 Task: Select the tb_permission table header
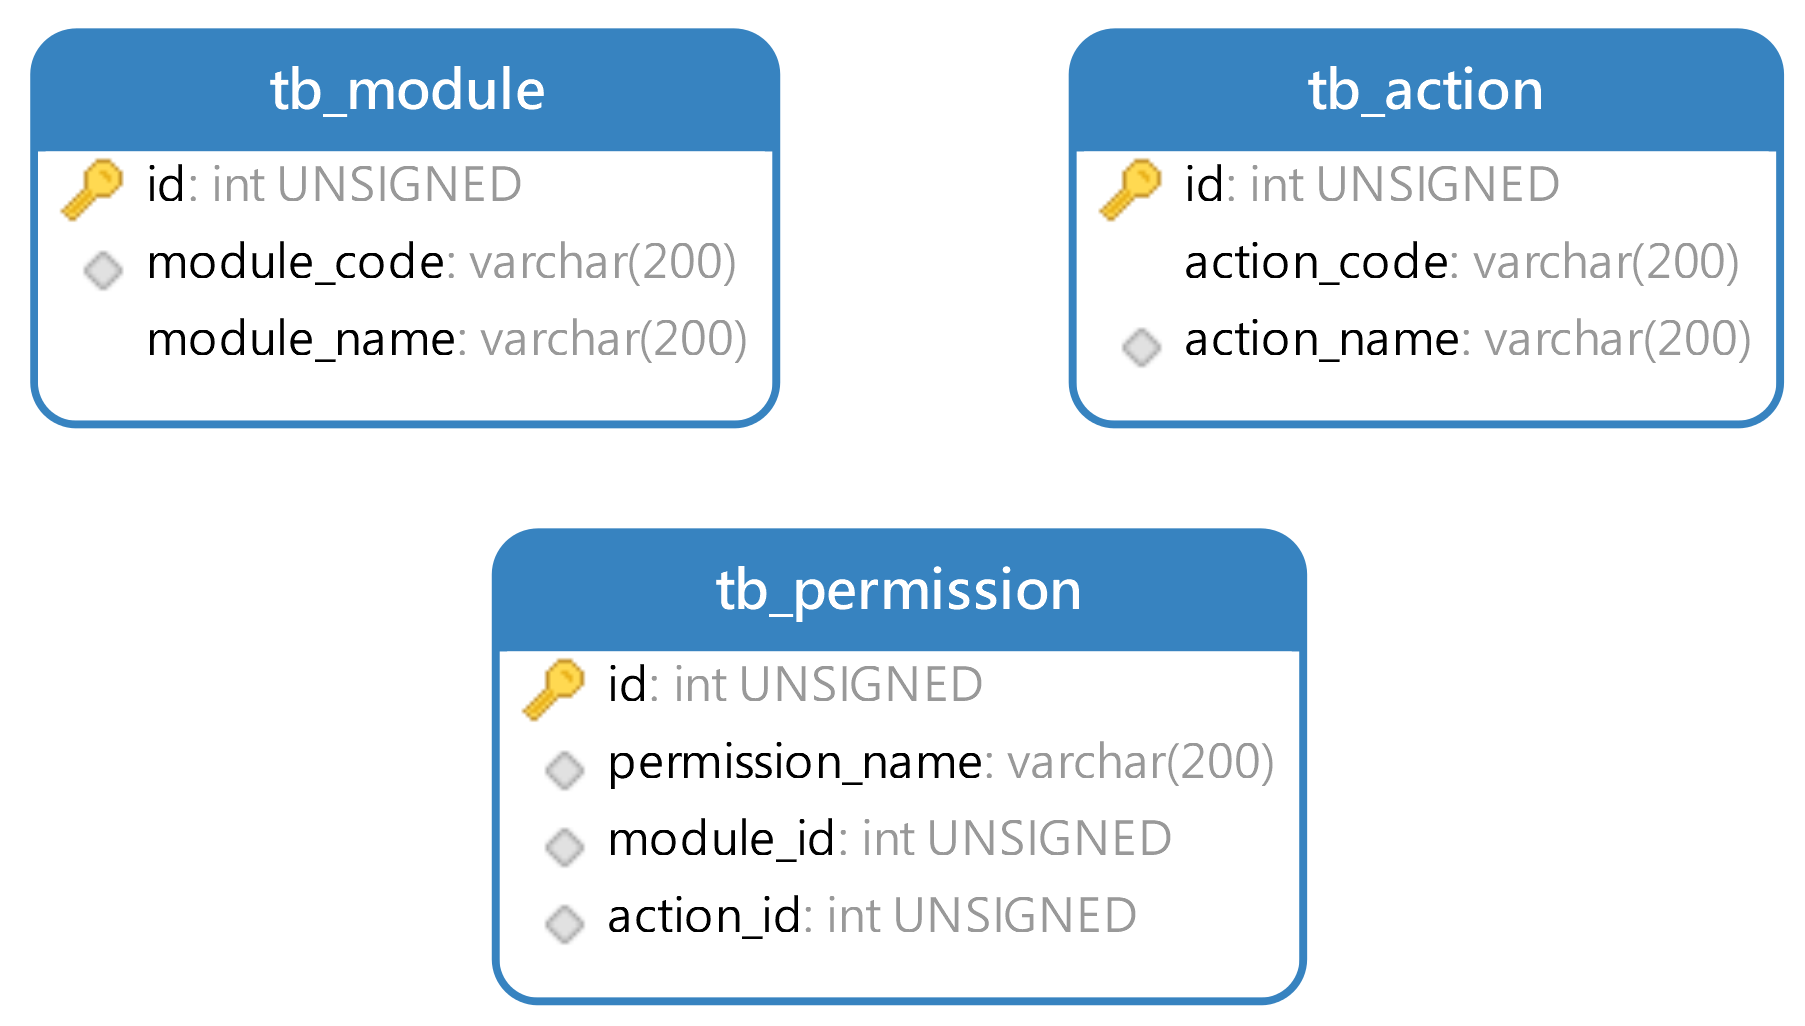coord(899,590)
